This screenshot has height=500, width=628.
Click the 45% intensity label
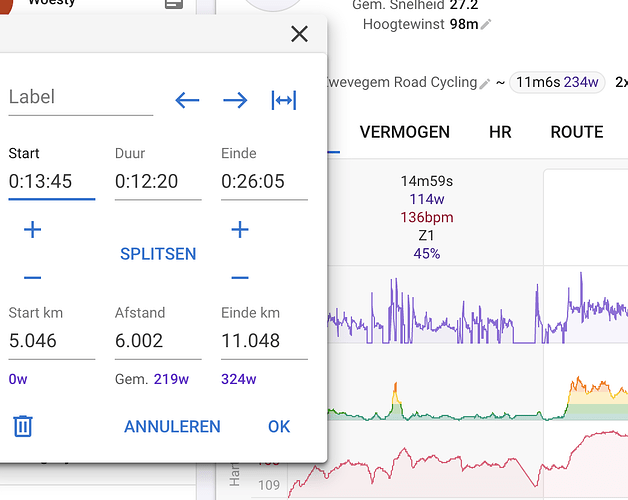[x=427, y=254]
